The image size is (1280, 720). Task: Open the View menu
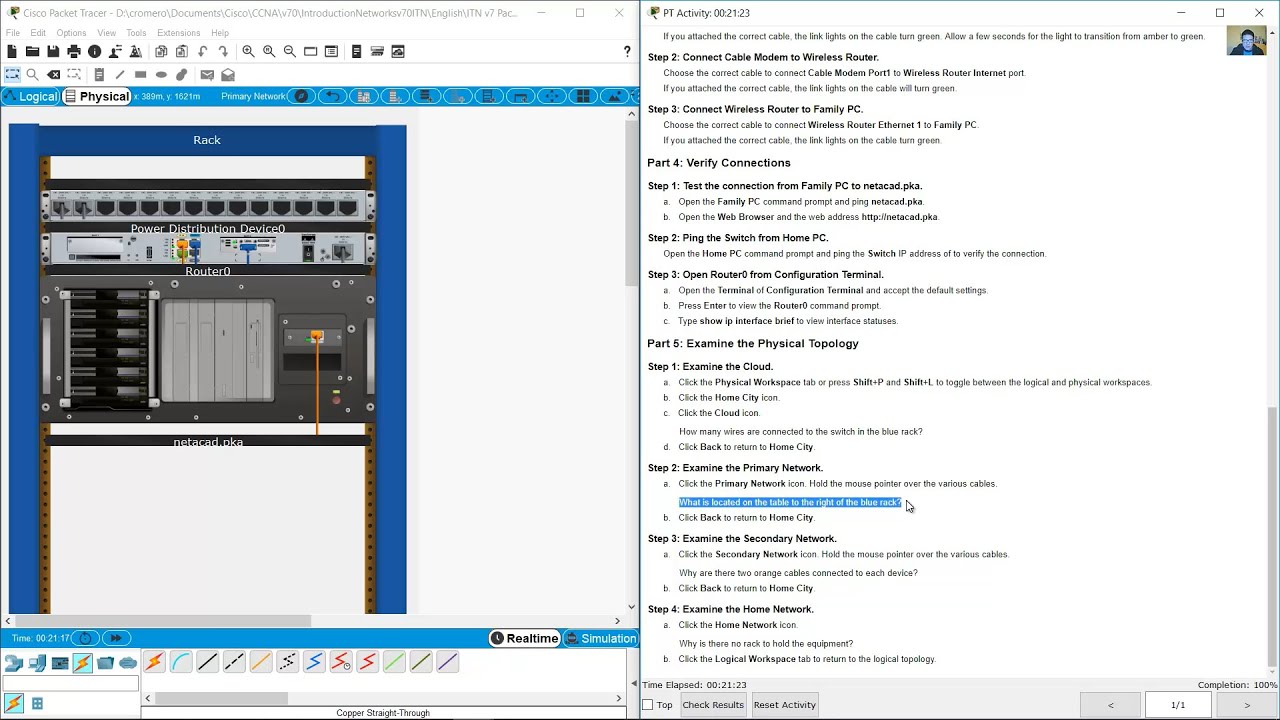(107, 33)
